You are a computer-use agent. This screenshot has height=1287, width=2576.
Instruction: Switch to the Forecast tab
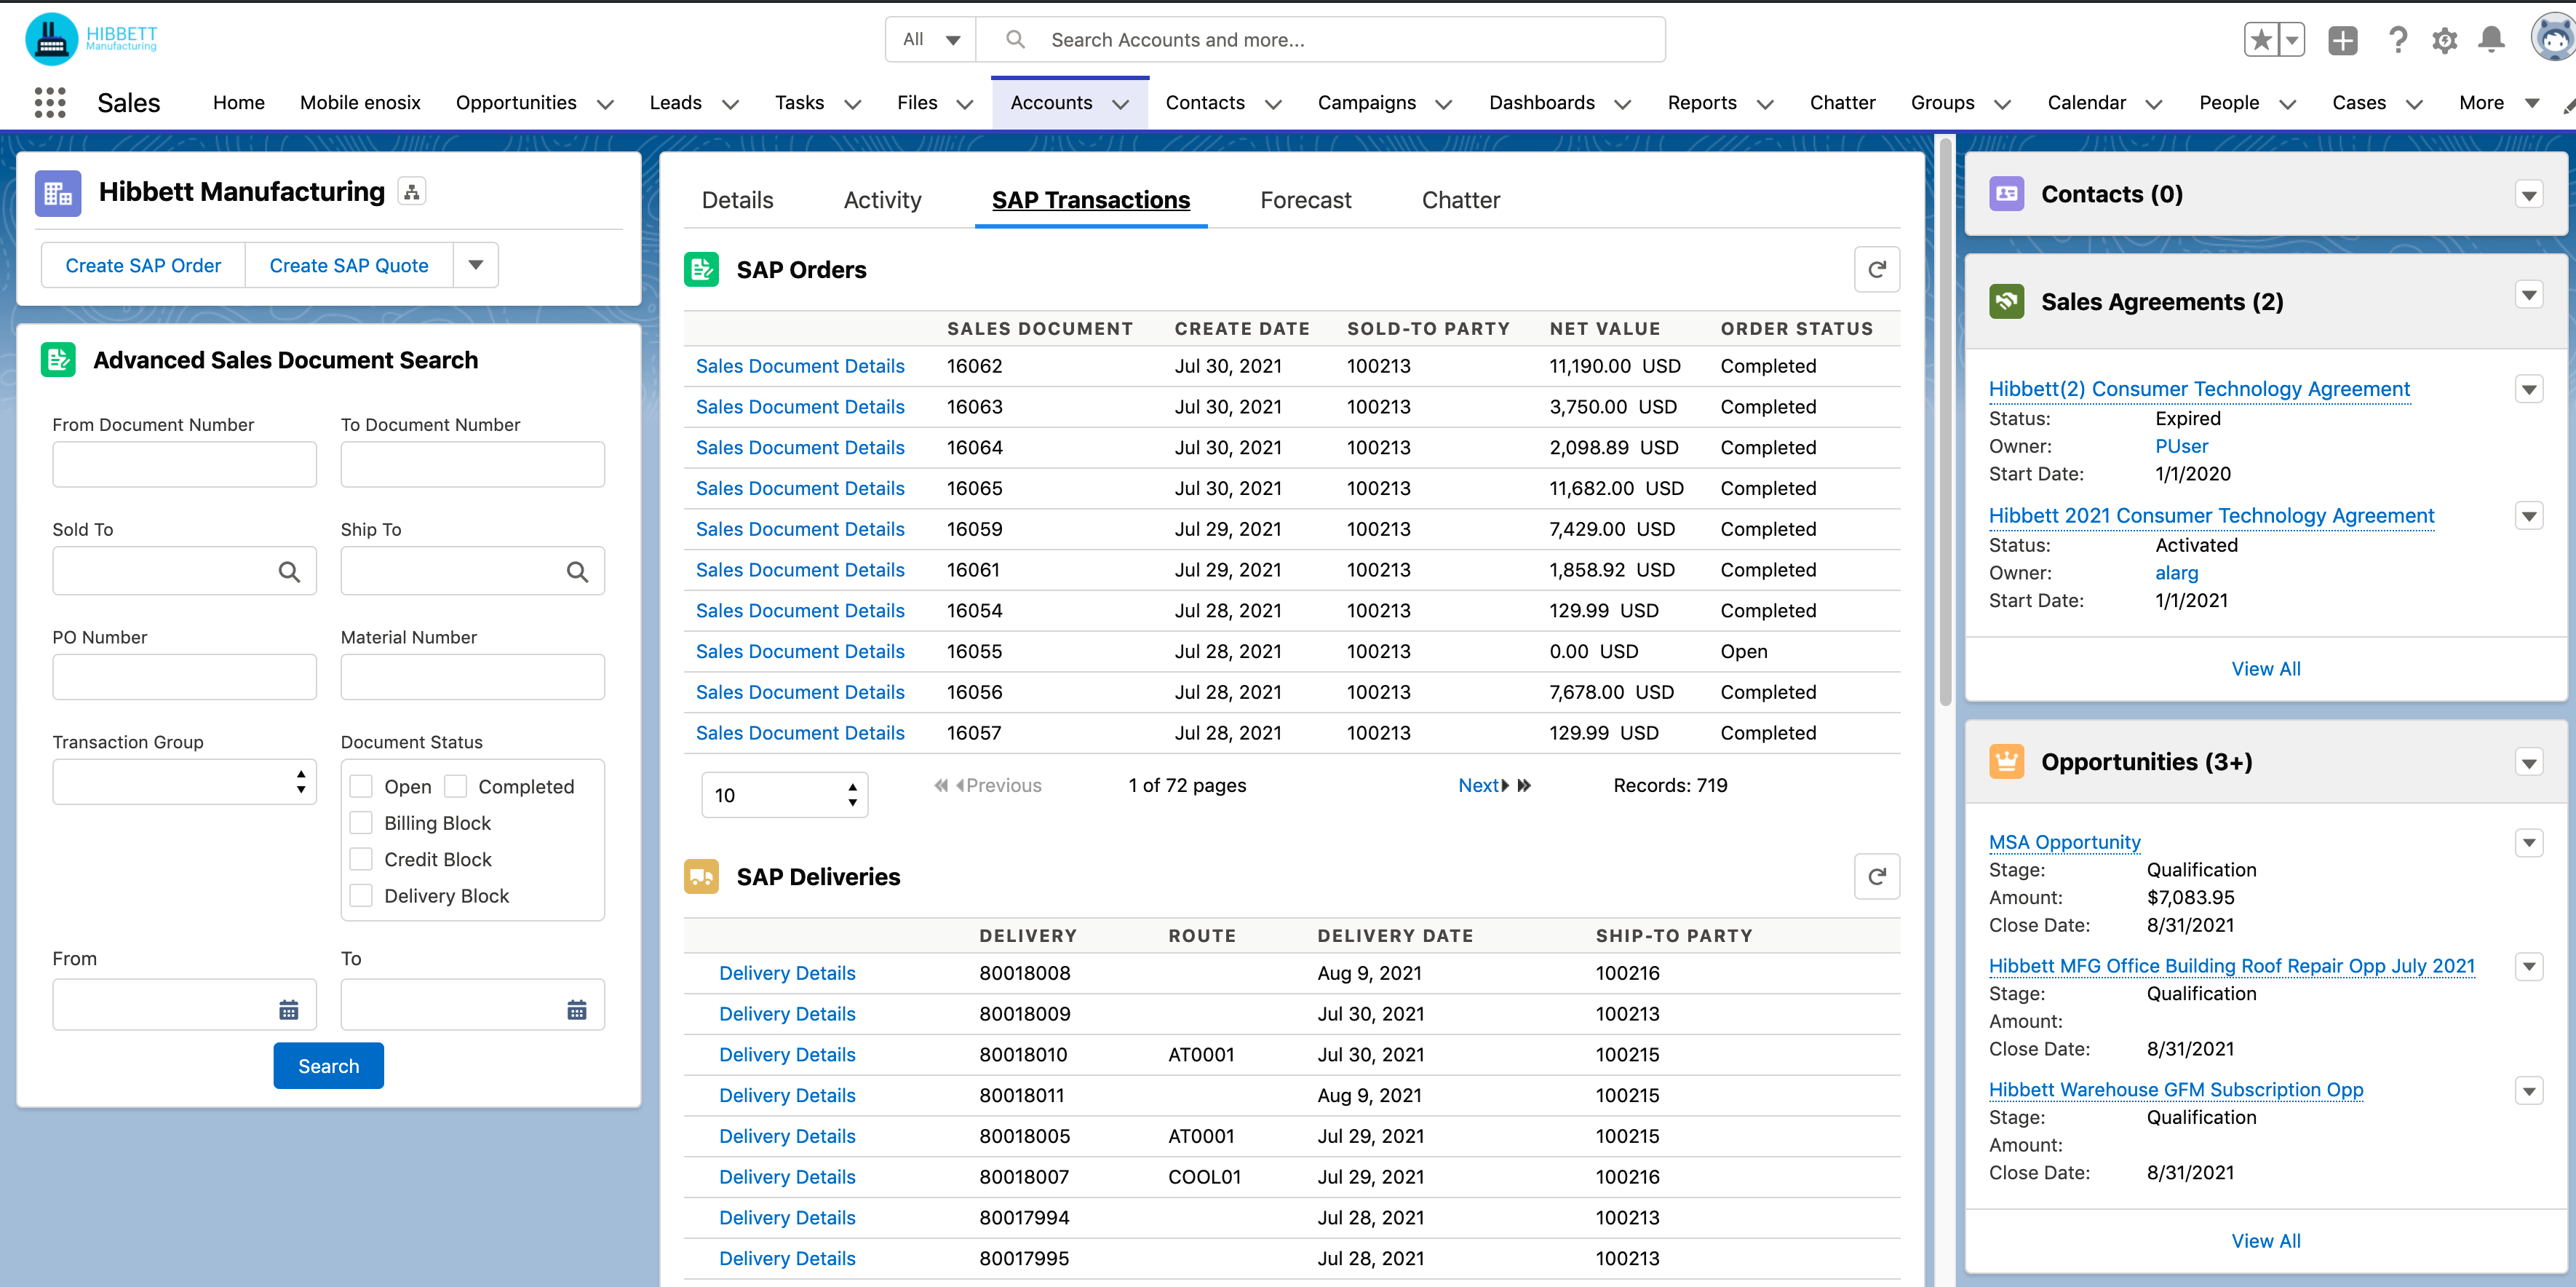[1305, 200]
